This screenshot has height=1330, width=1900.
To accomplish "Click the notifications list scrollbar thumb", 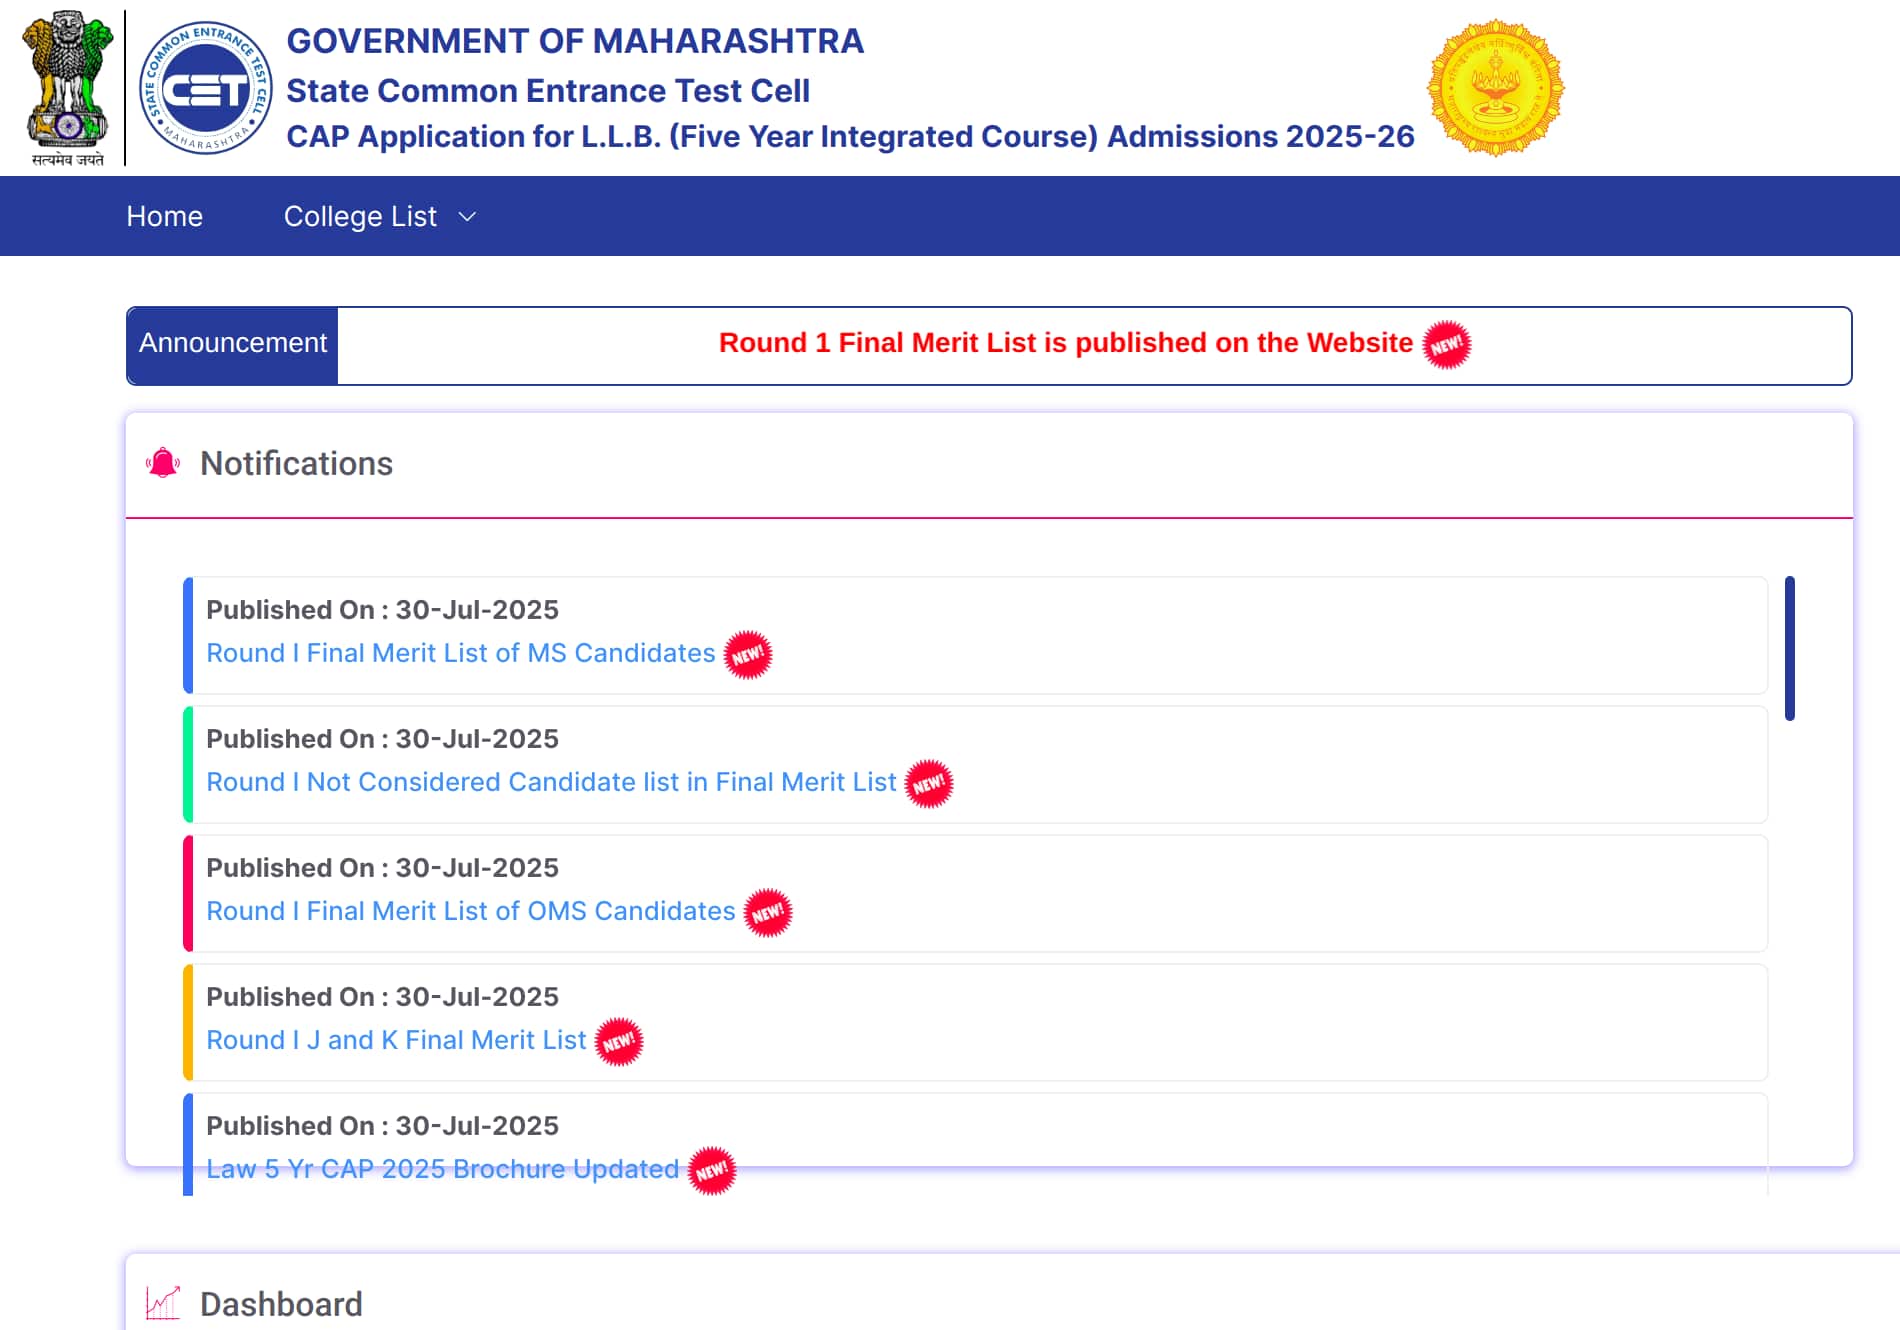I will [x=1790, y=648].
